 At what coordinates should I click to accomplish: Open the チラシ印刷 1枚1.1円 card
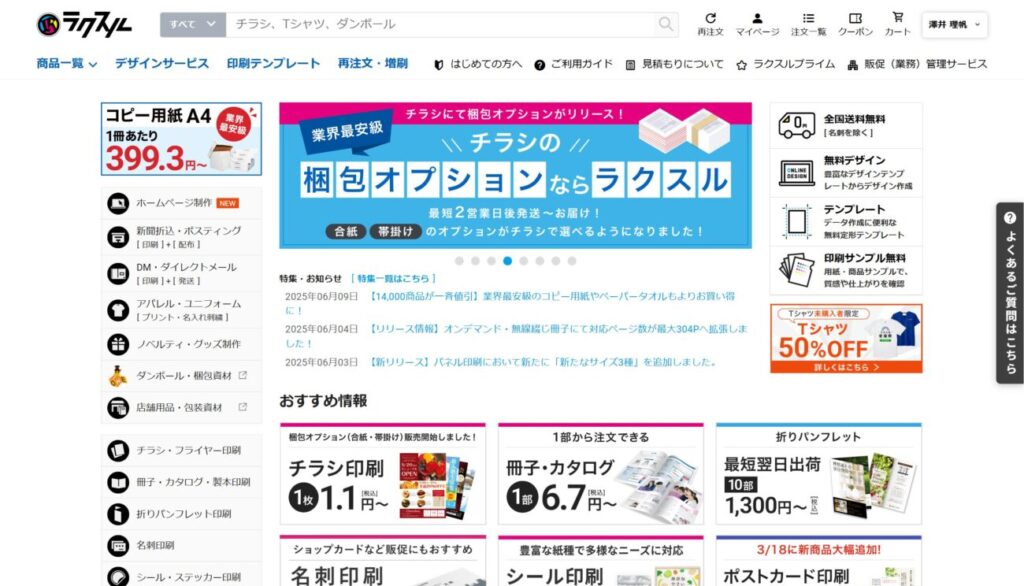point(383,474)
